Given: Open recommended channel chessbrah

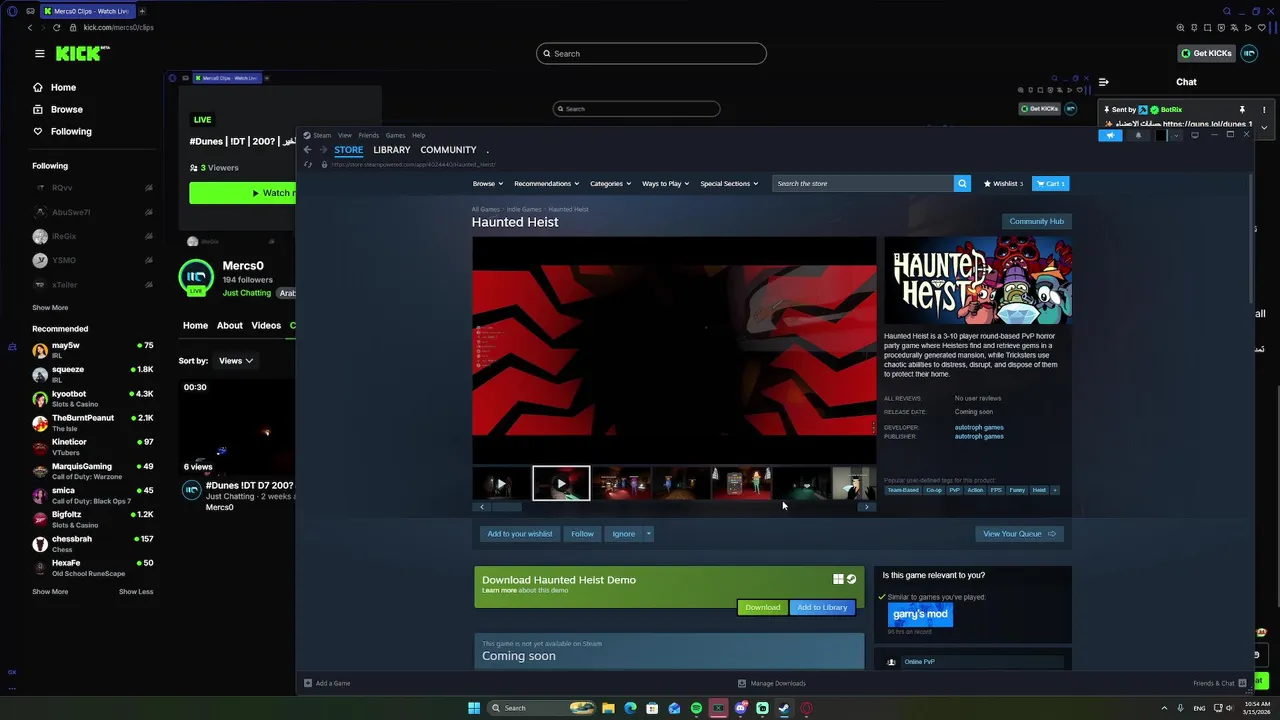Looking at the screenshot, I should click(x=93, y=543).
